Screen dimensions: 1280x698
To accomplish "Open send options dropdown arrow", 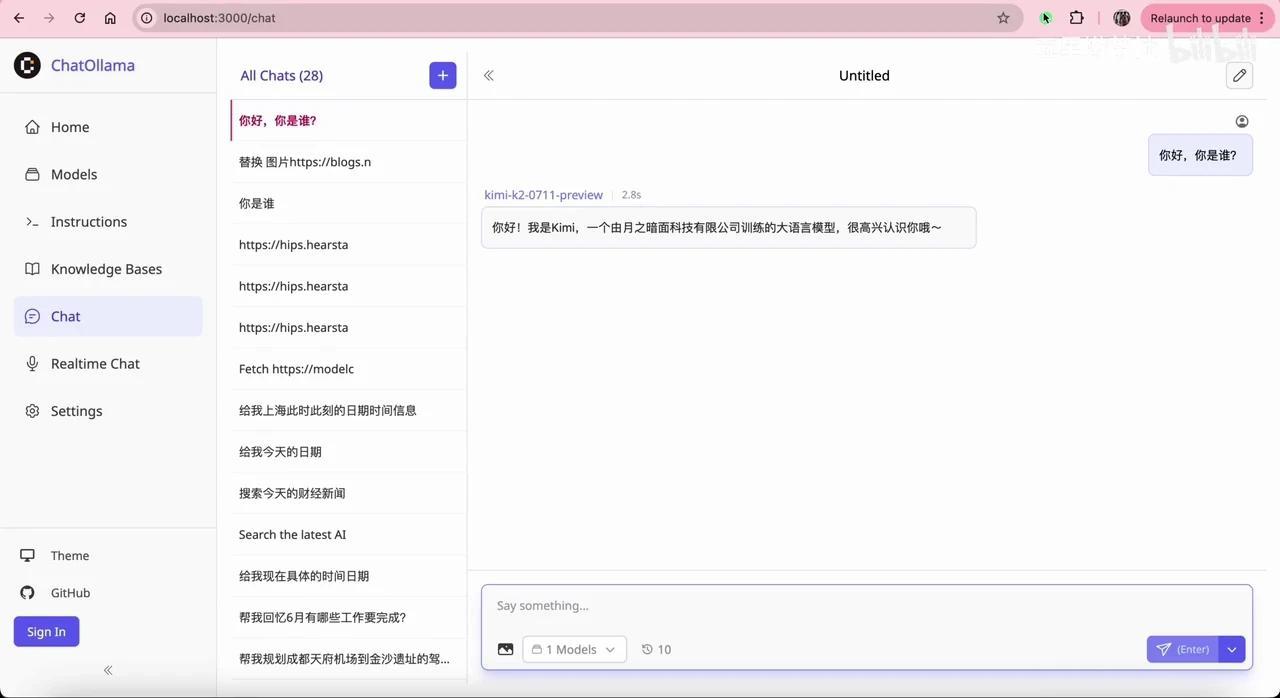I will point(1232,649).
